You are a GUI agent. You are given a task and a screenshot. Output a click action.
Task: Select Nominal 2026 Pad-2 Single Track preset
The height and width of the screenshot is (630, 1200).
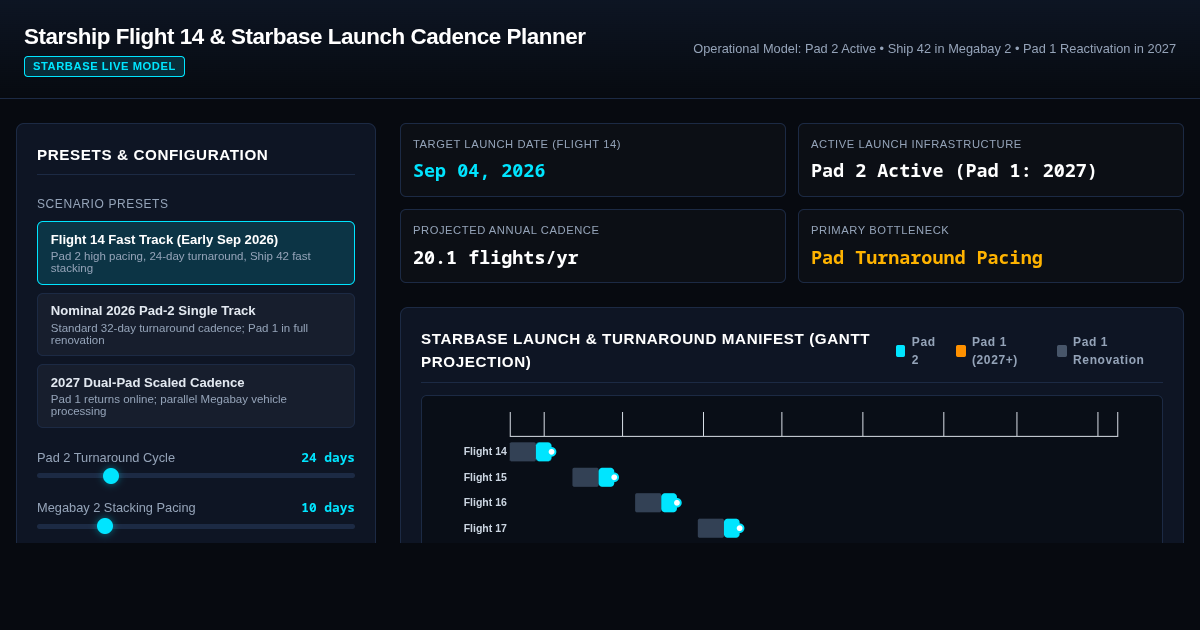pyautogui.click(x=196, y=324)
